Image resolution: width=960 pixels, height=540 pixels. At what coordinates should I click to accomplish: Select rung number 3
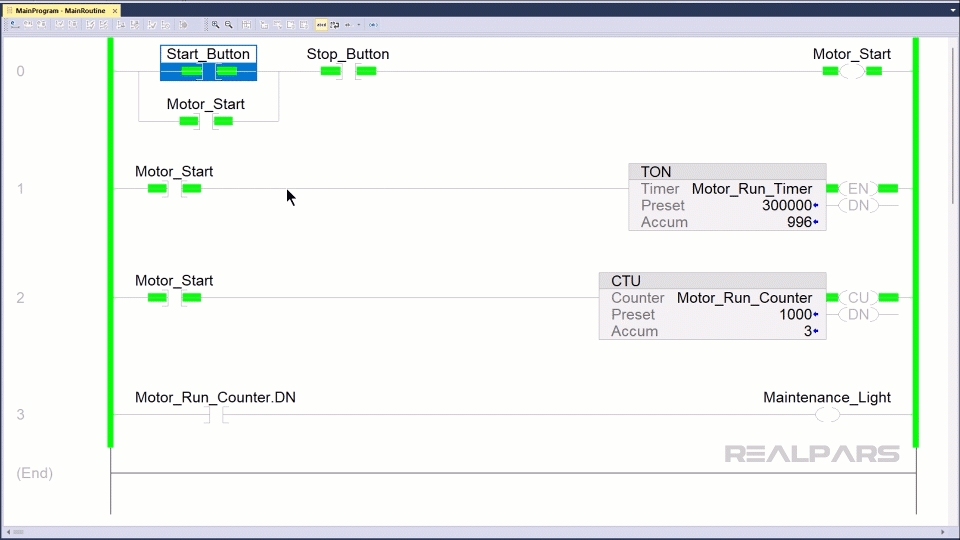(x=21, y=415)
